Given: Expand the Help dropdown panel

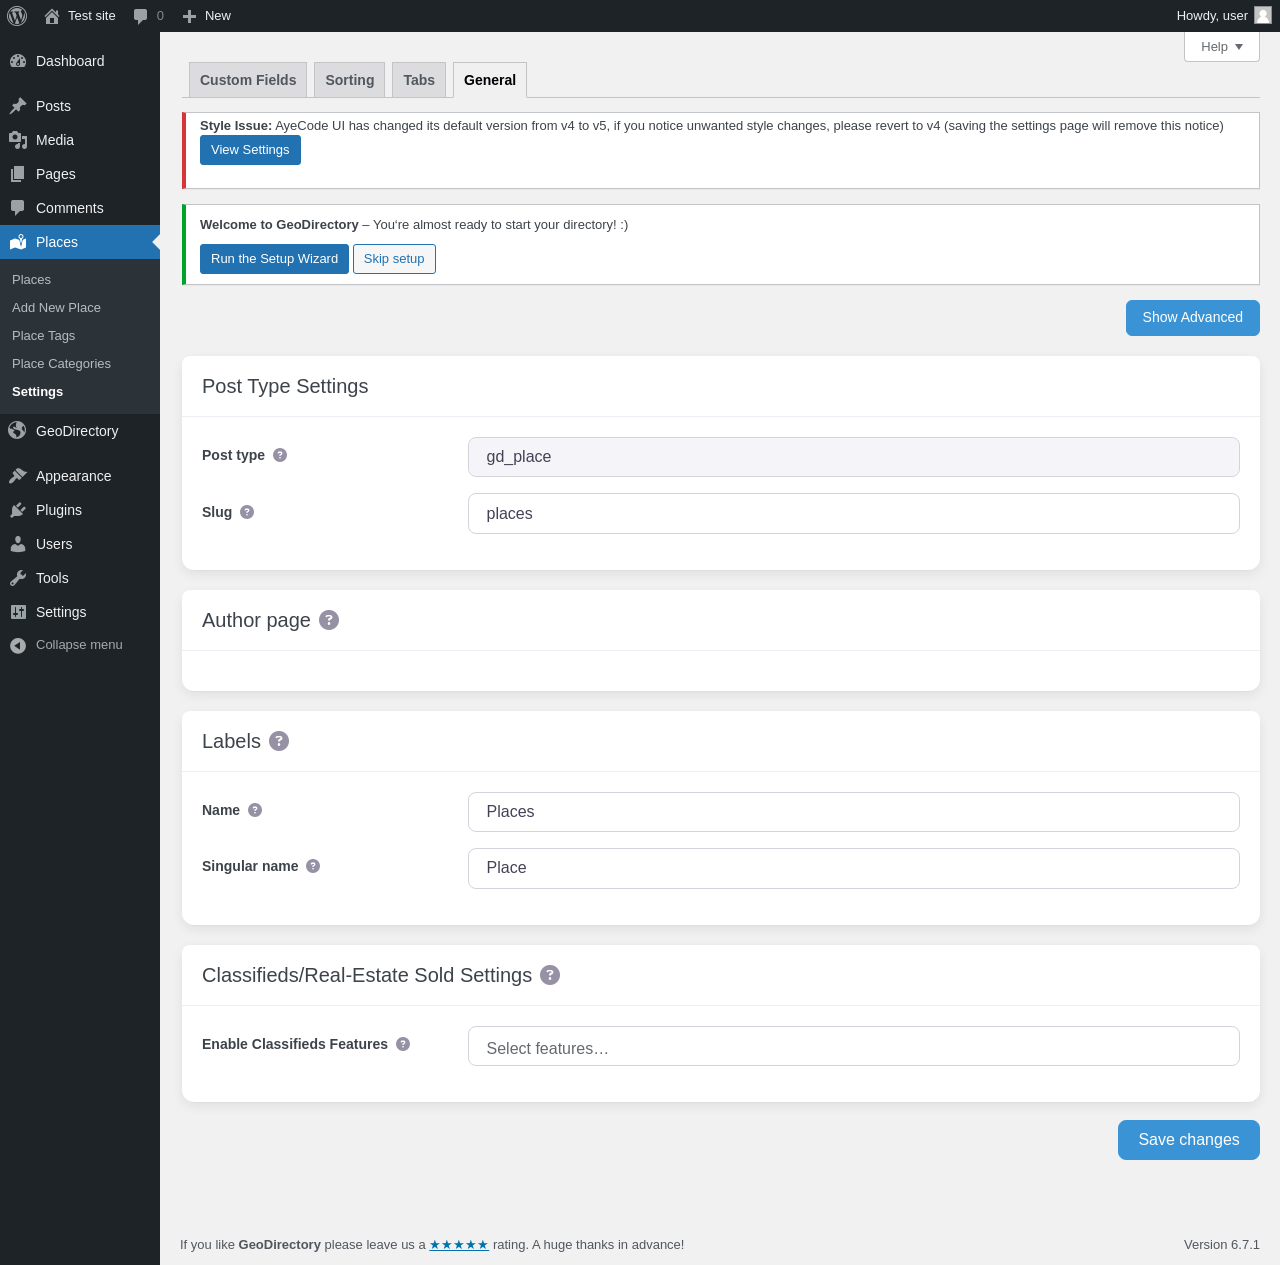Looking at the screenshot, I should [1222, 47].
